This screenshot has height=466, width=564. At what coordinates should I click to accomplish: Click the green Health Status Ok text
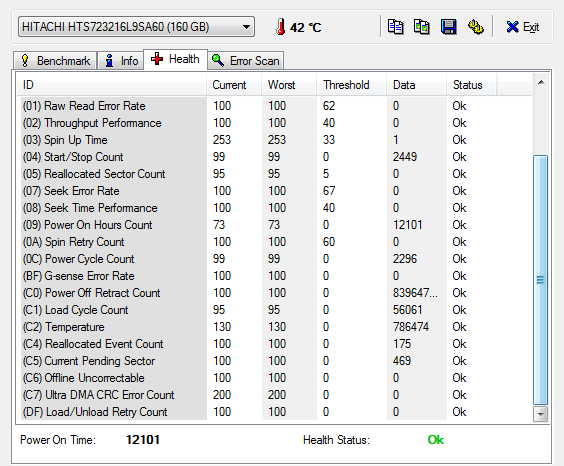[436, 440]
